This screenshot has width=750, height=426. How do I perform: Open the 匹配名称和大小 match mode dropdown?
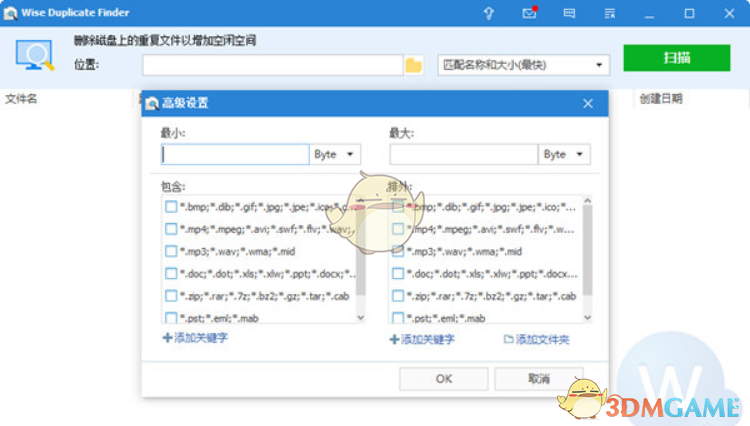525,65
